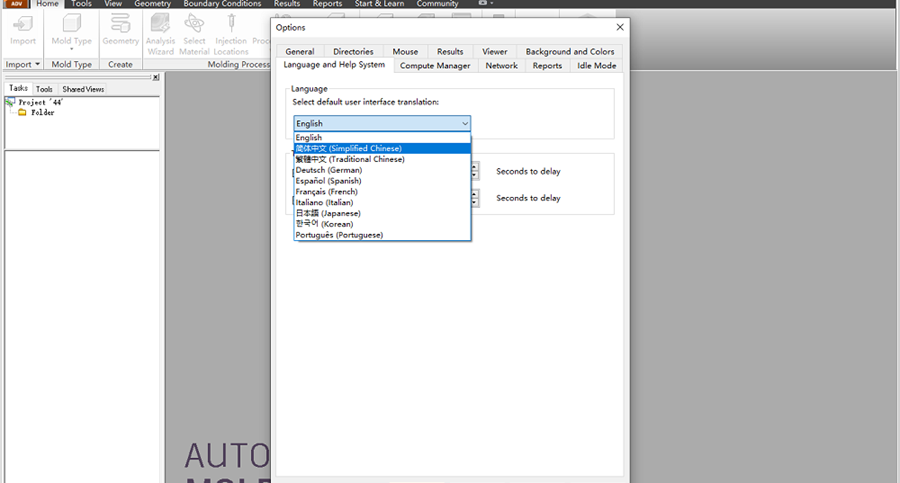Select Português (Portuguese) language
The image size is (900, 483).
coord(382,235)
